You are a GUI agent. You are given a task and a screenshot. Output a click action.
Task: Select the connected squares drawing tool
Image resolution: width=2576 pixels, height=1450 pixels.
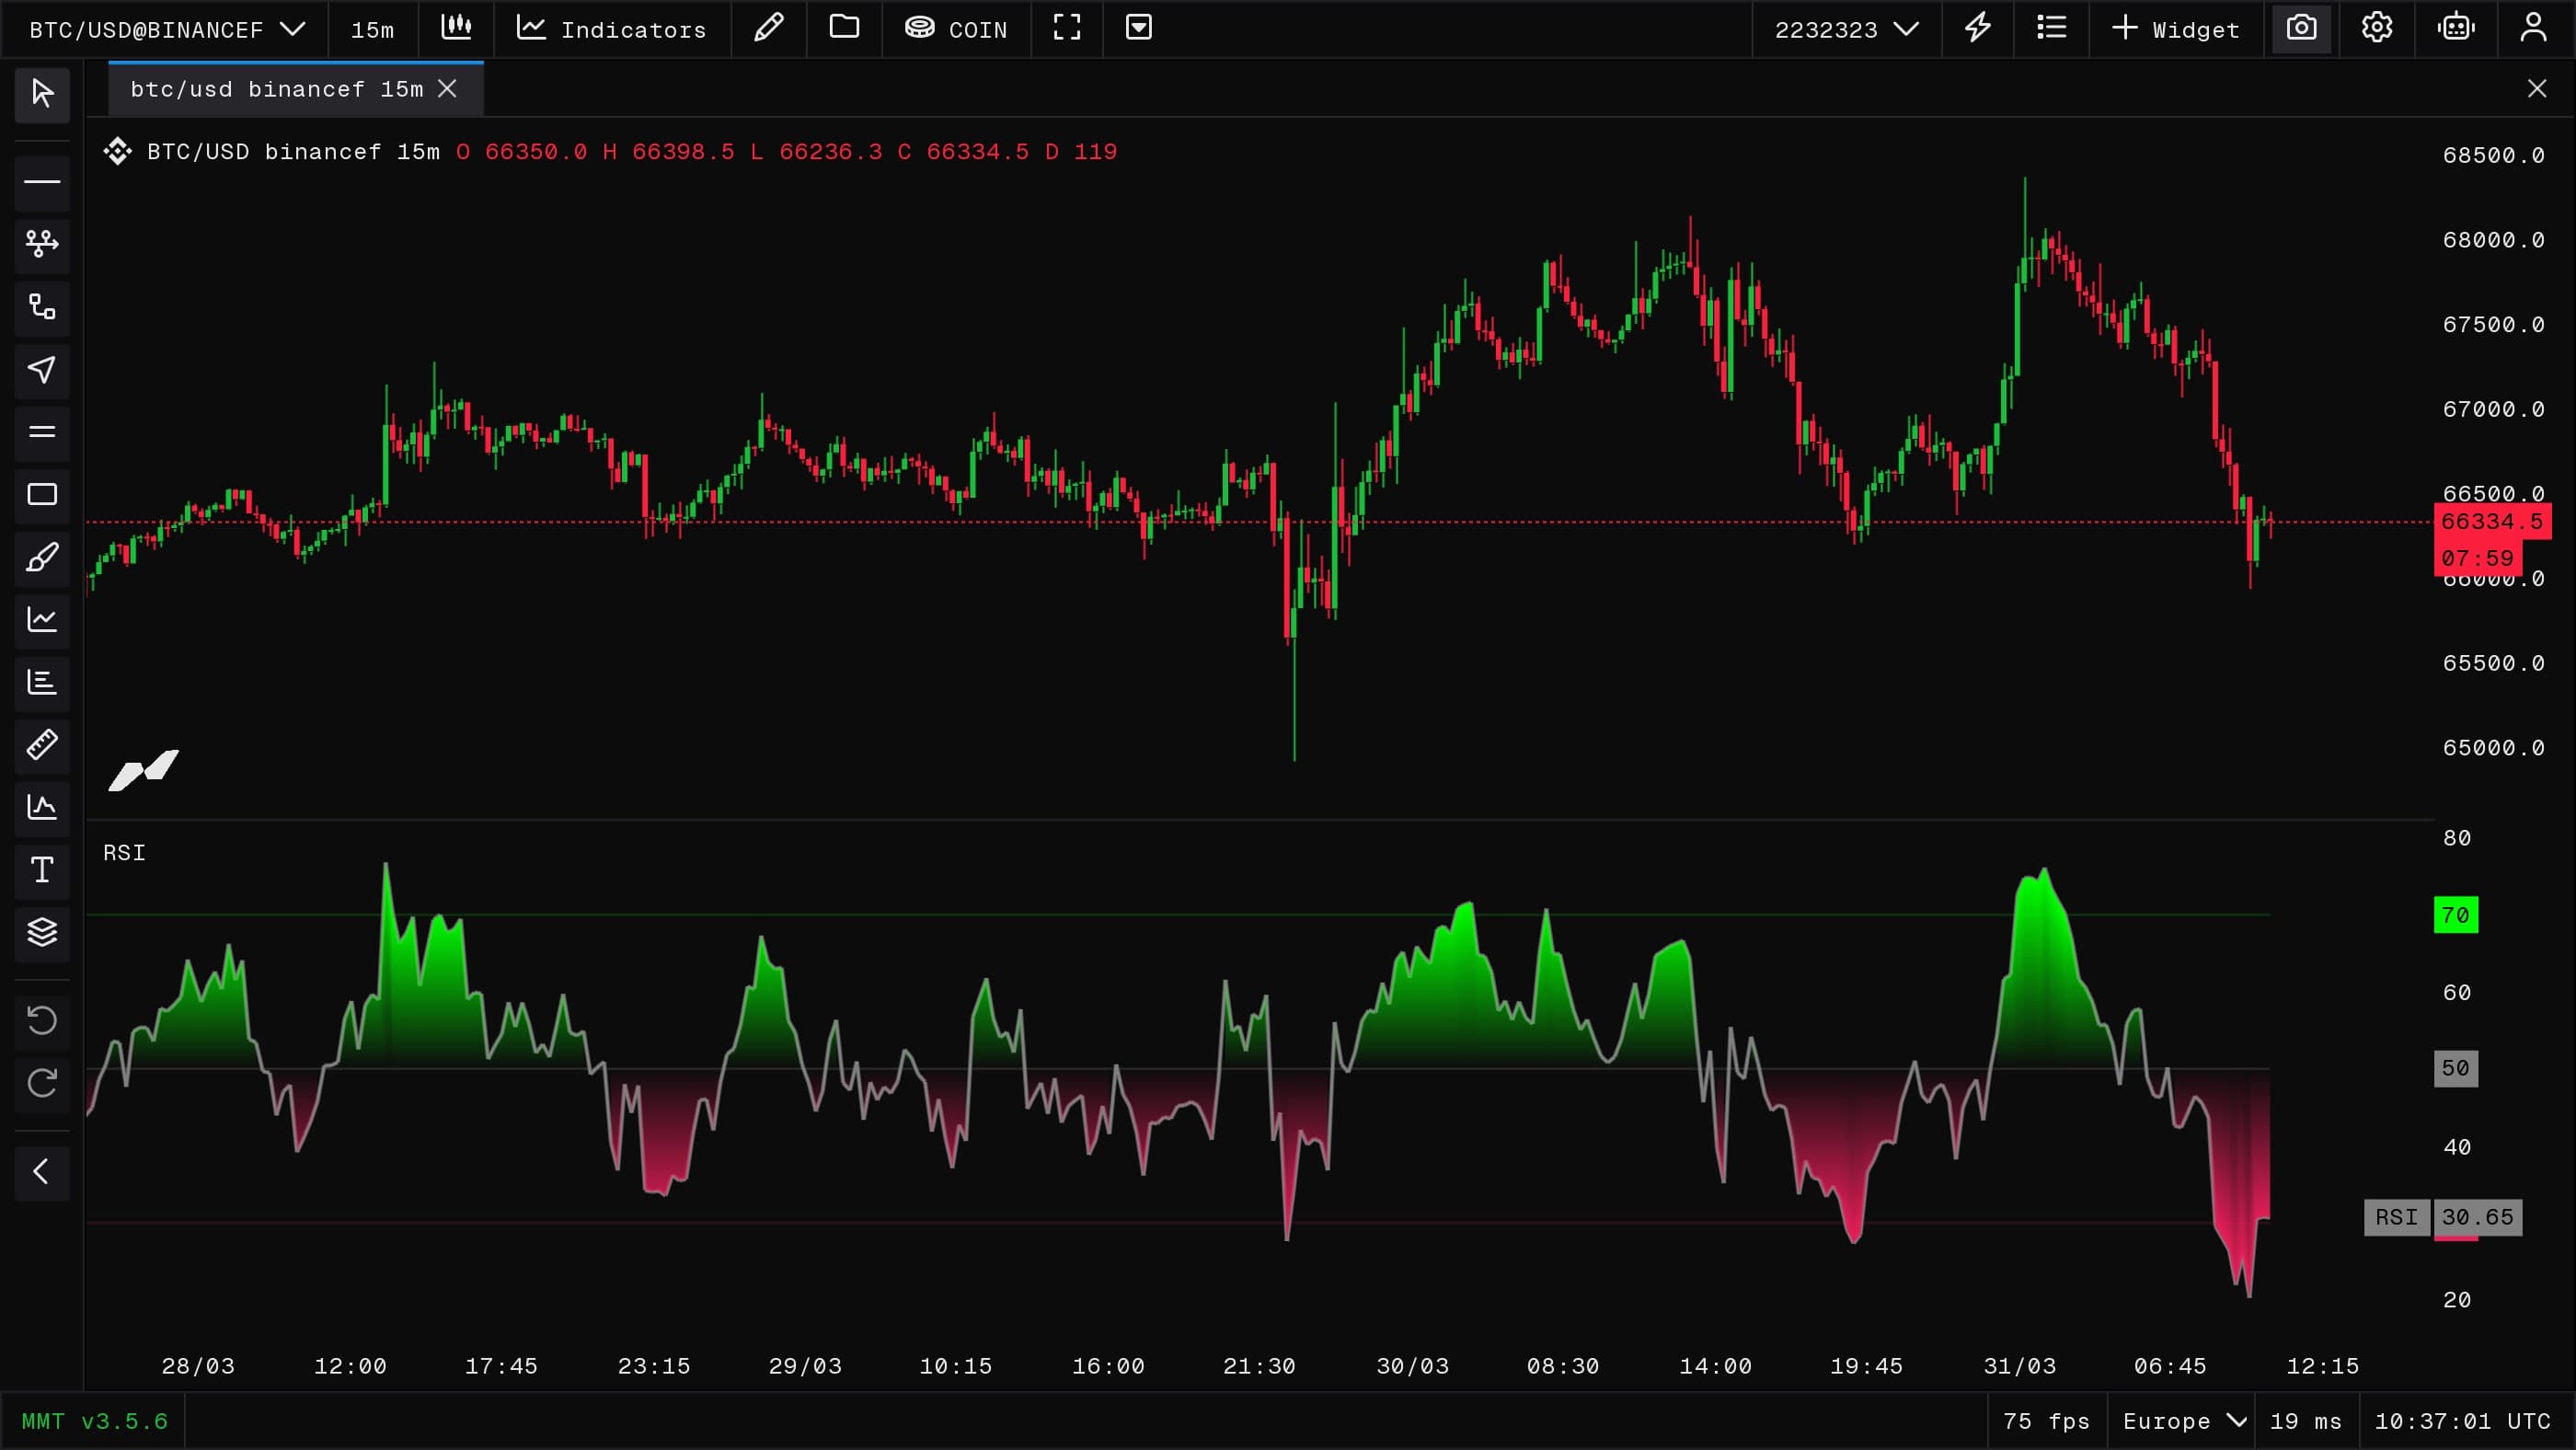click(x=42, y=307)
